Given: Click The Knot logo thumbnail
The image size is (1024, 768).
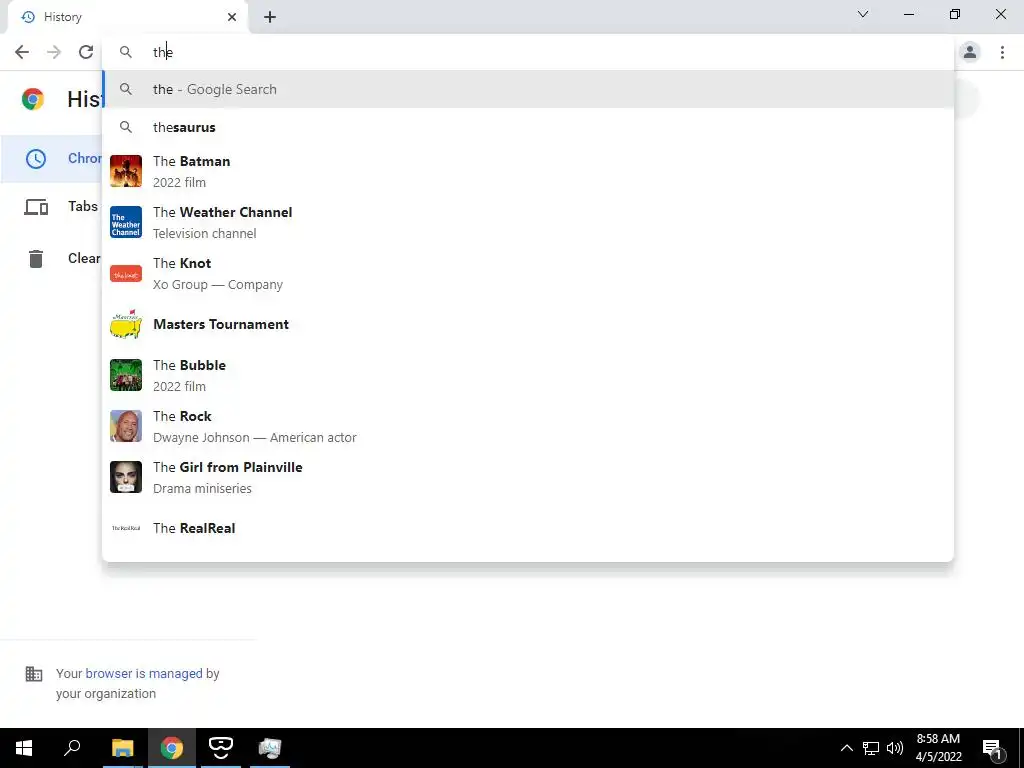Looking at the screenshot, I should tap(126, 273).
